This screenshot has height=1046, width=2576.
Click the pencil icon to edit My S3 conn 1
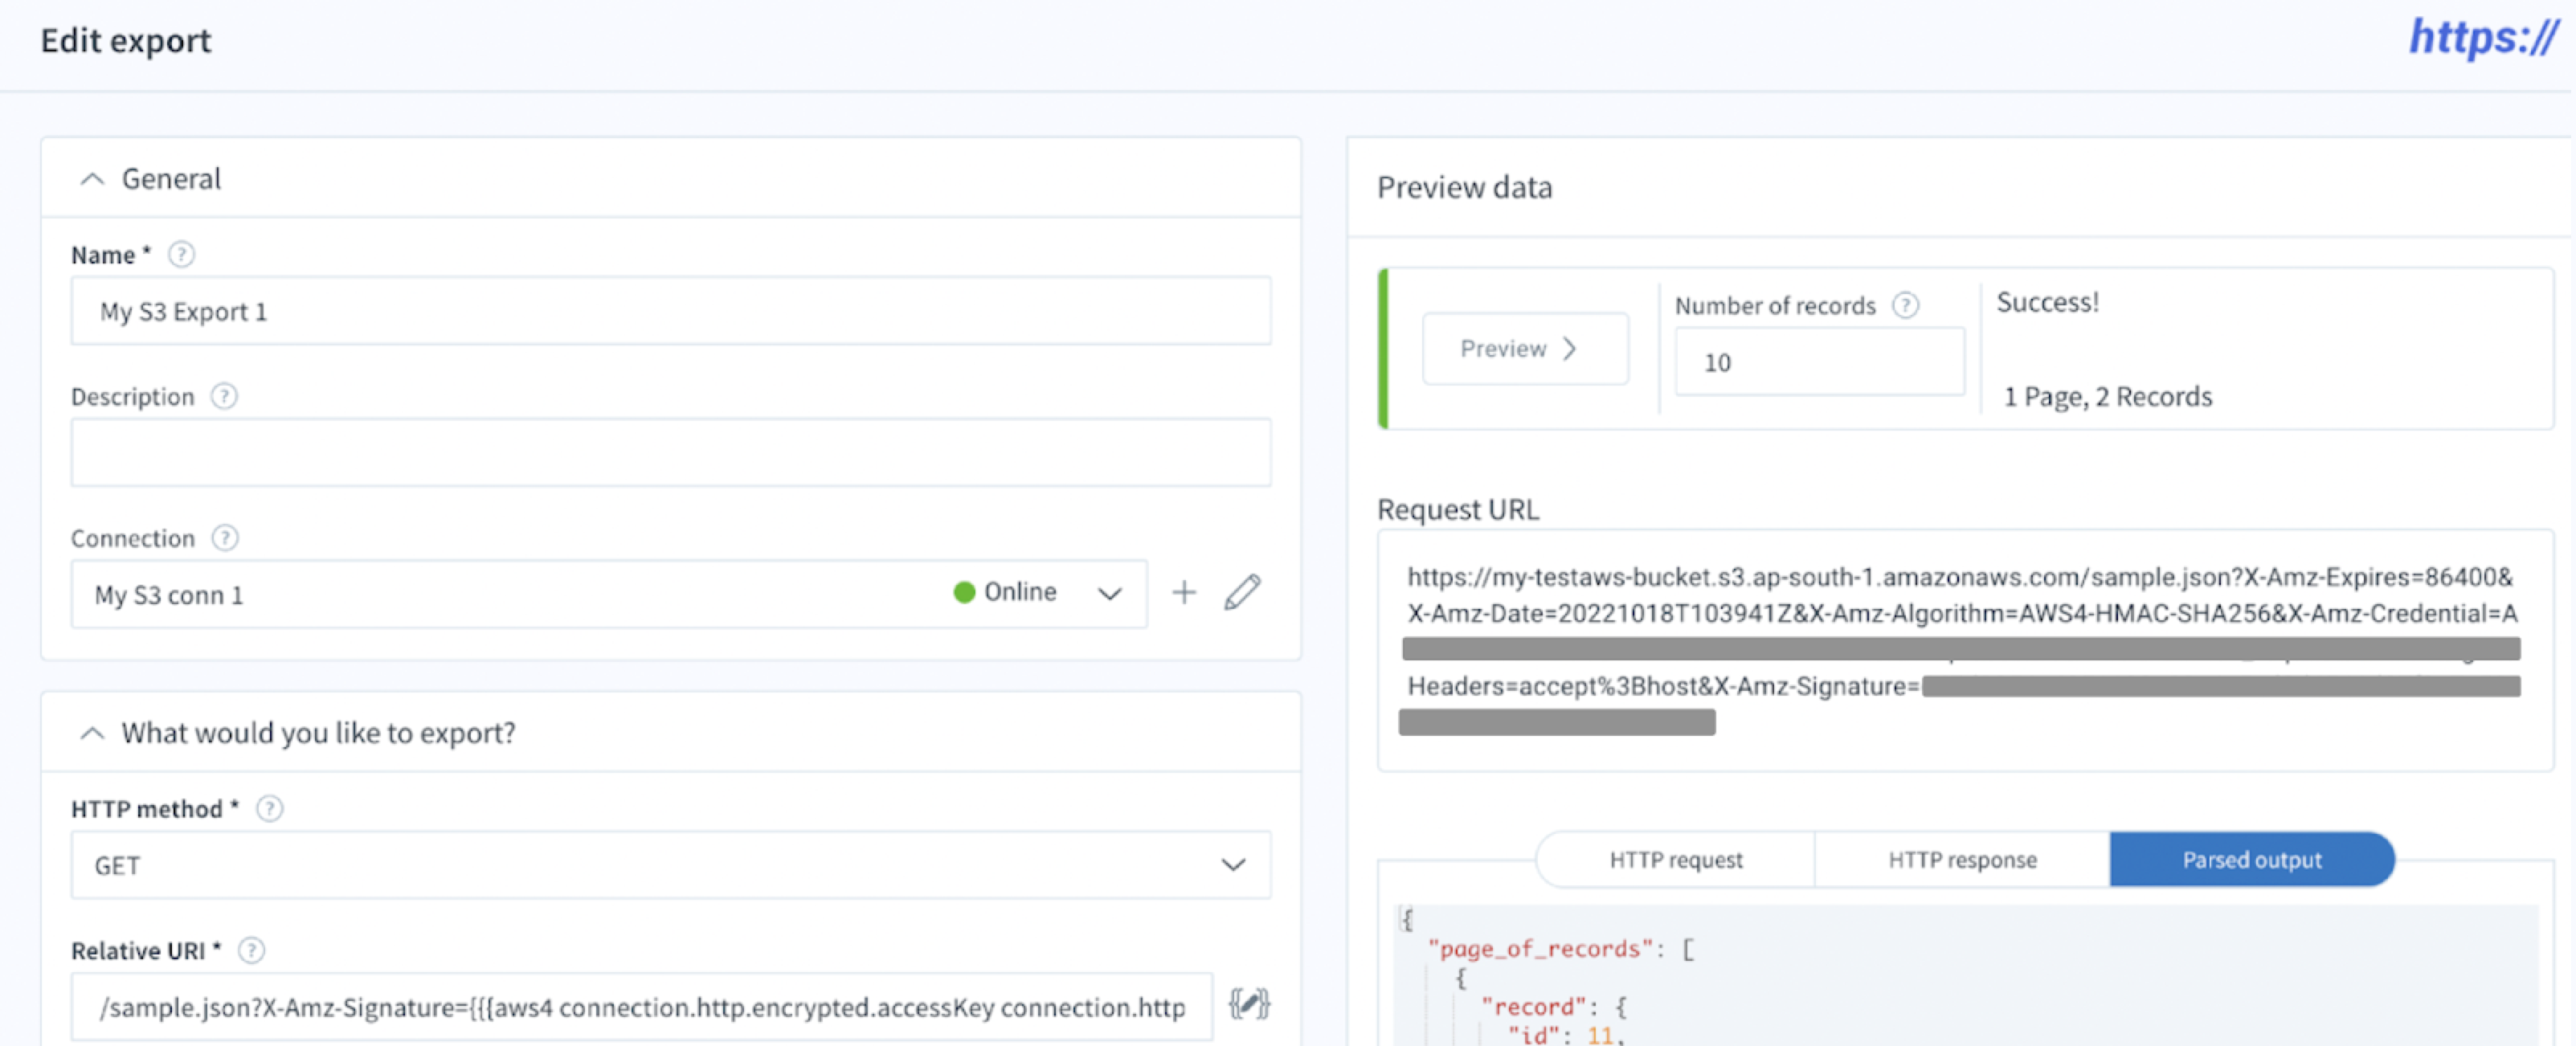pyautogui.click(x=1242, y=592)
